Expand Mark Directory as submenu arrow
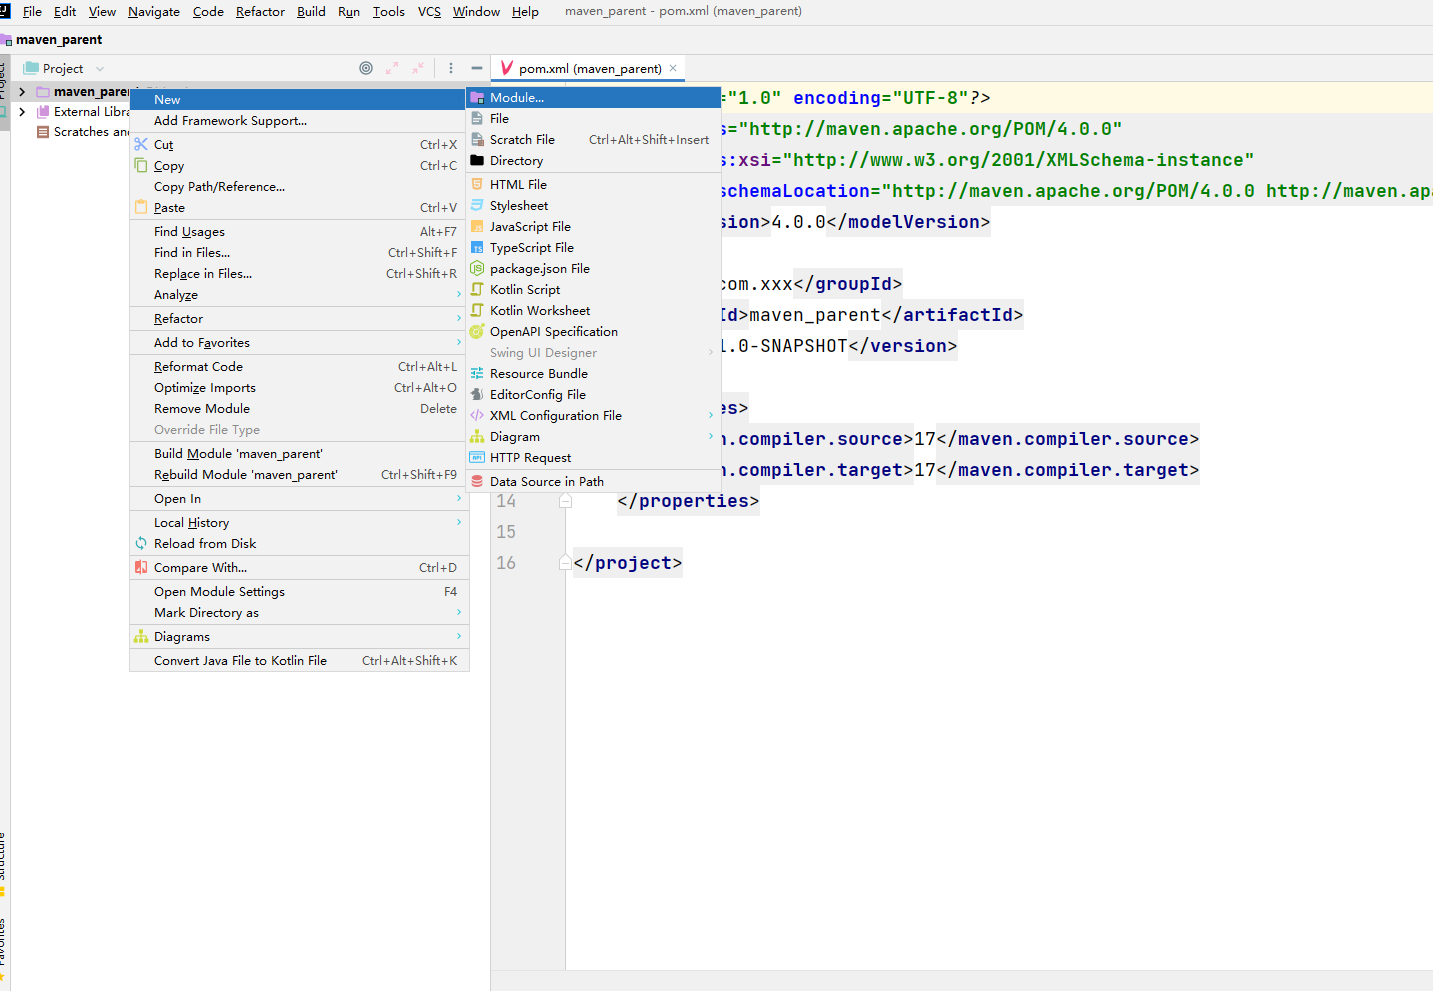The width and height of the screenshot is (1433, 991). pos(459,613)
